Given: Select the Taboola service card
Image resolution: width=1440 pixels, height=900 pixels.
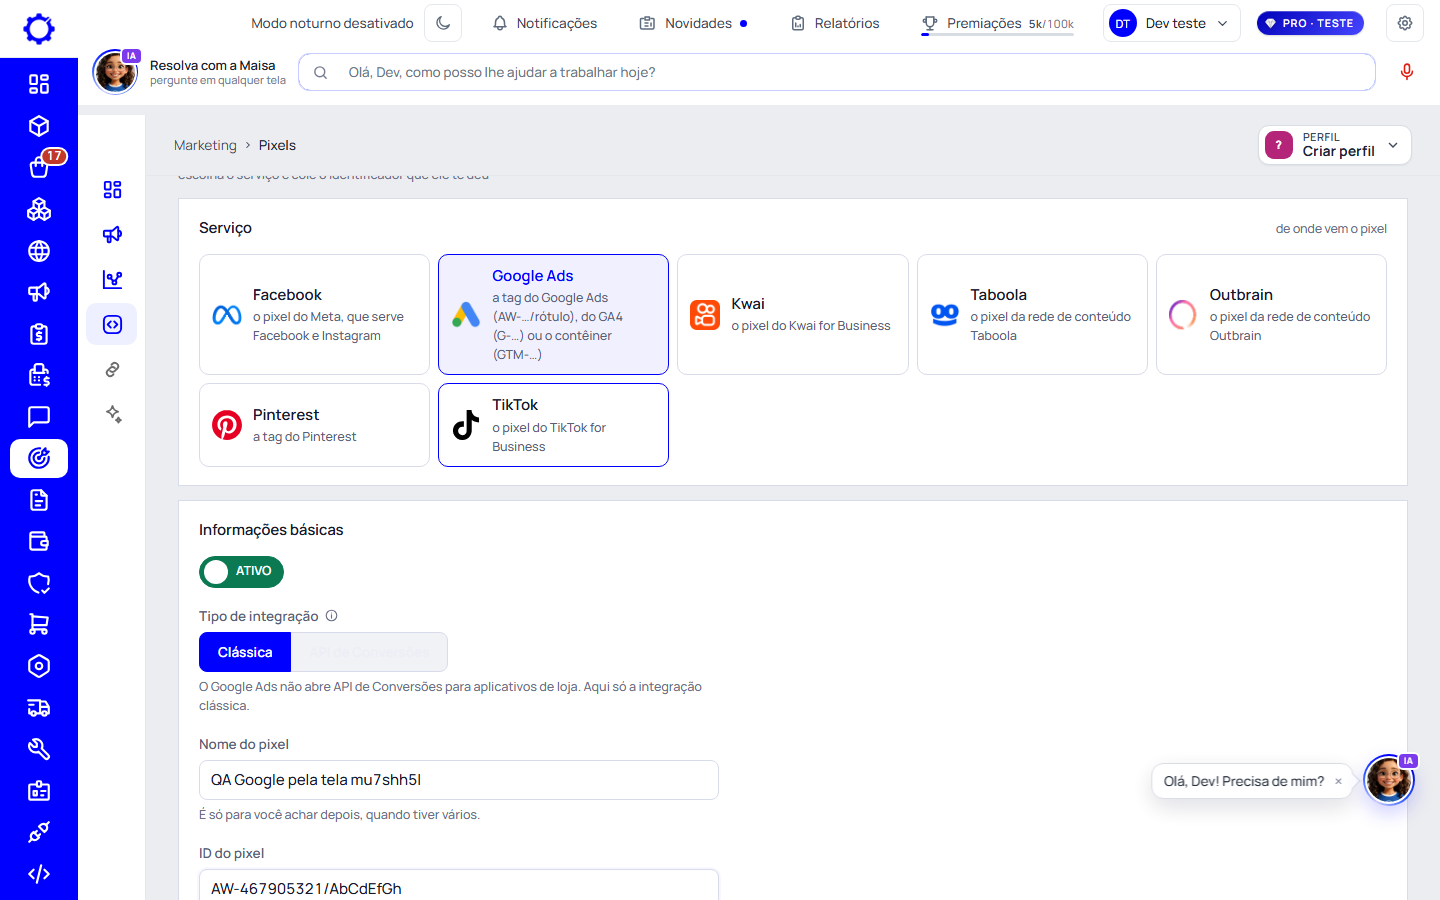Looking at the screenshot, I should pos(1032,314).
